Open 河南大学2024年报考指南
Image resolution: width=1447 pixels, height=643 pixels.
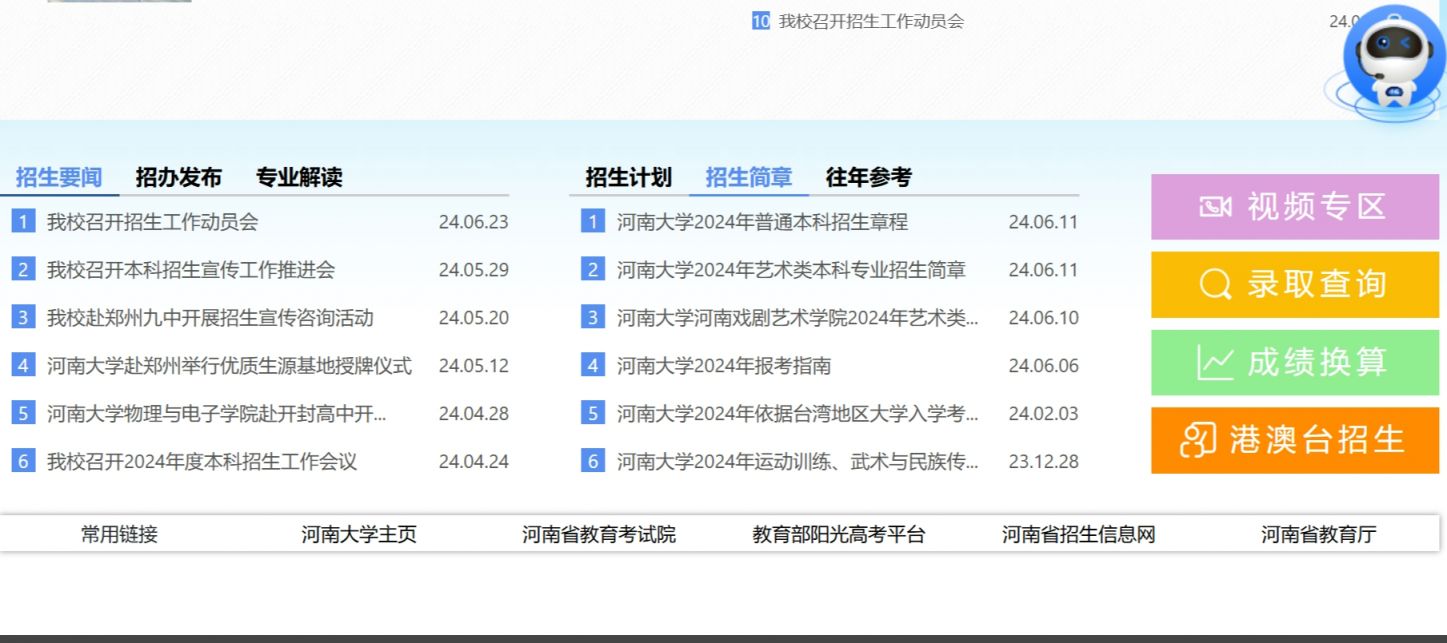tap(724, 366)
